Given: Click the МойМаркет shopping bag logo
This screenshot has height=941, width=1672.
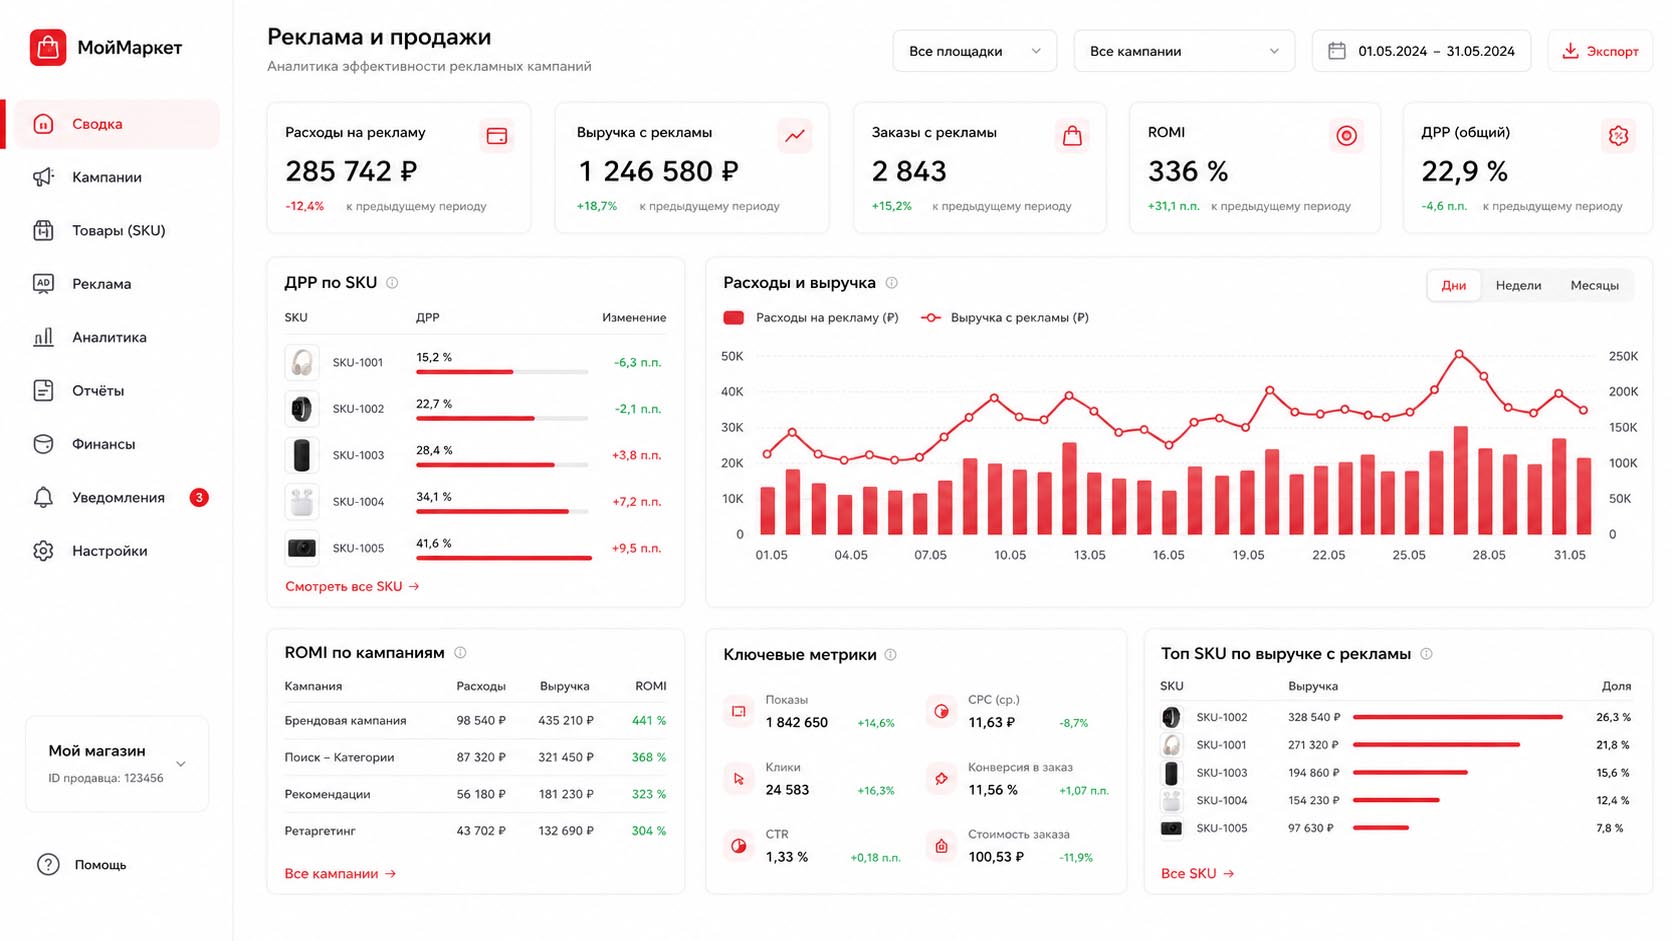Looking at the screenshot, I should [48, 47].
